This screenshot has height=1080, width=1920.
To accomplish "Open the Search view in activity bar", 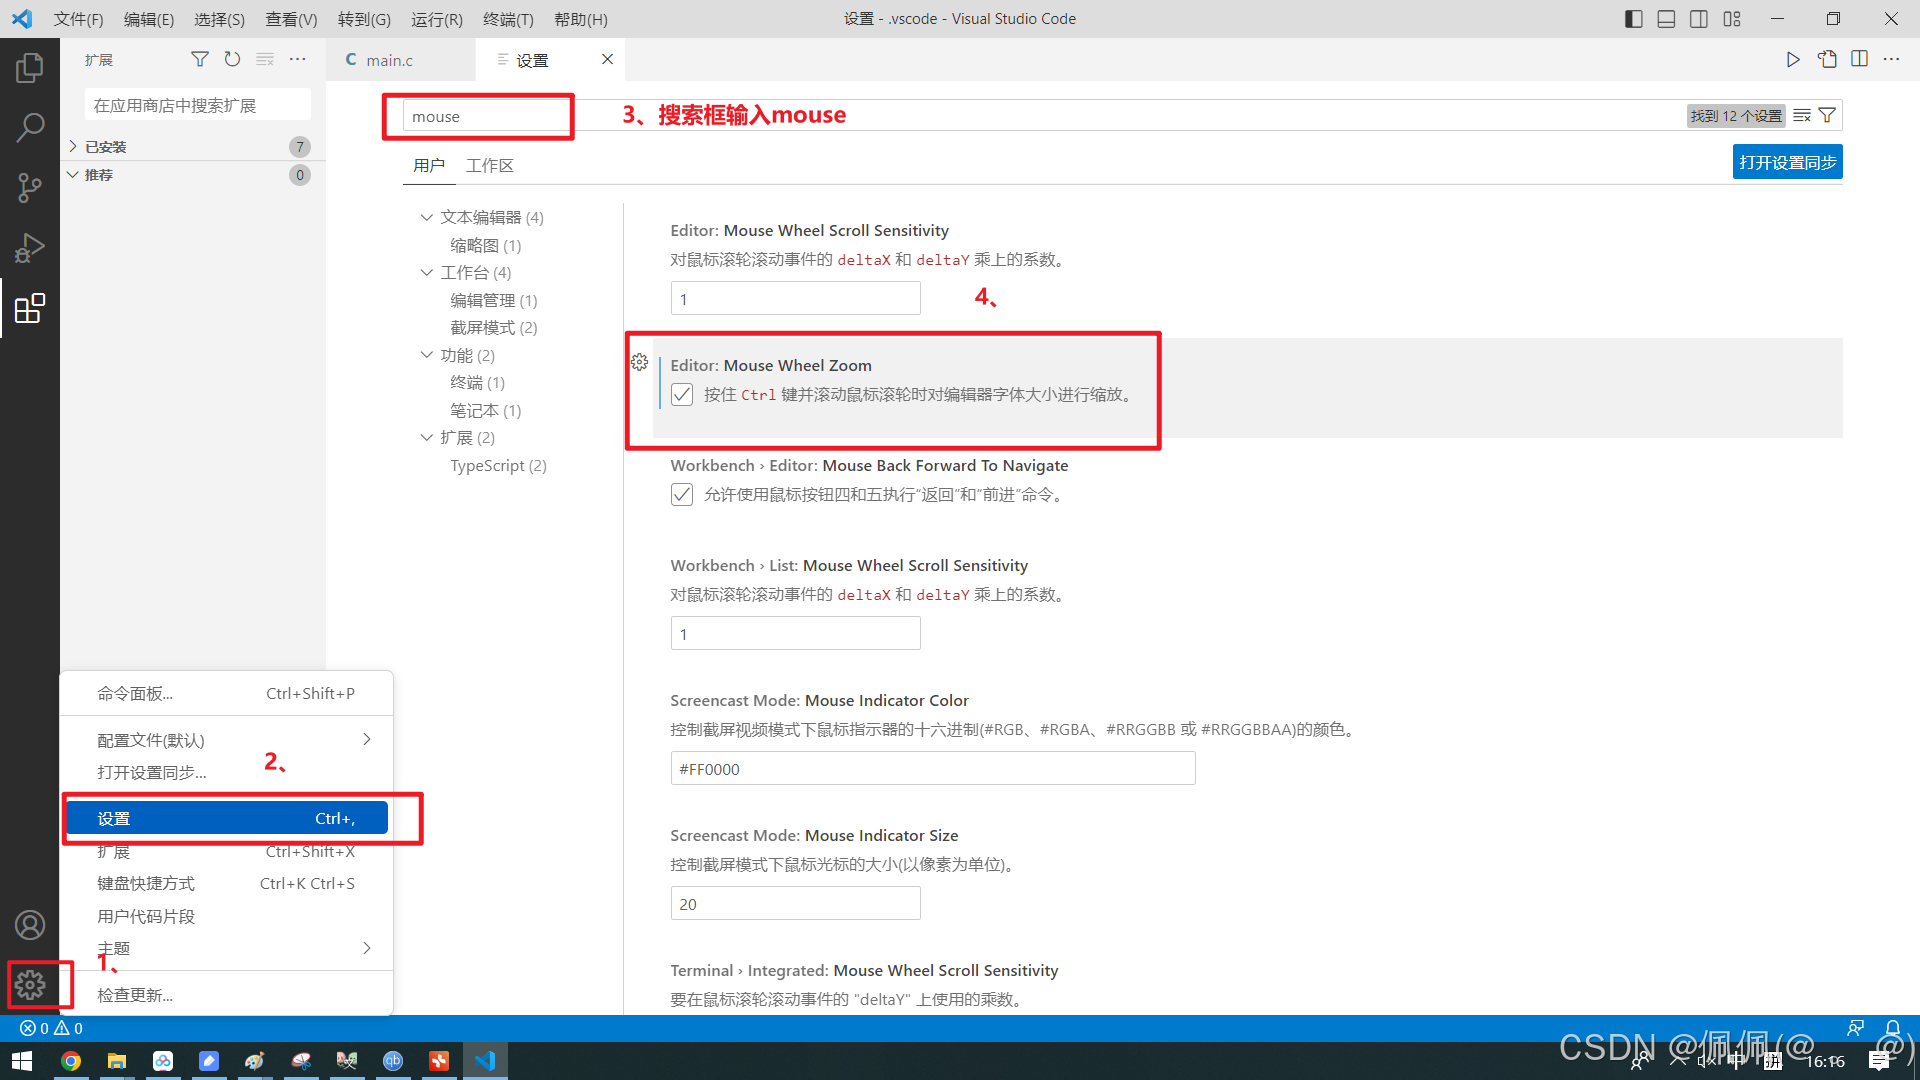I will pos(30,127).
